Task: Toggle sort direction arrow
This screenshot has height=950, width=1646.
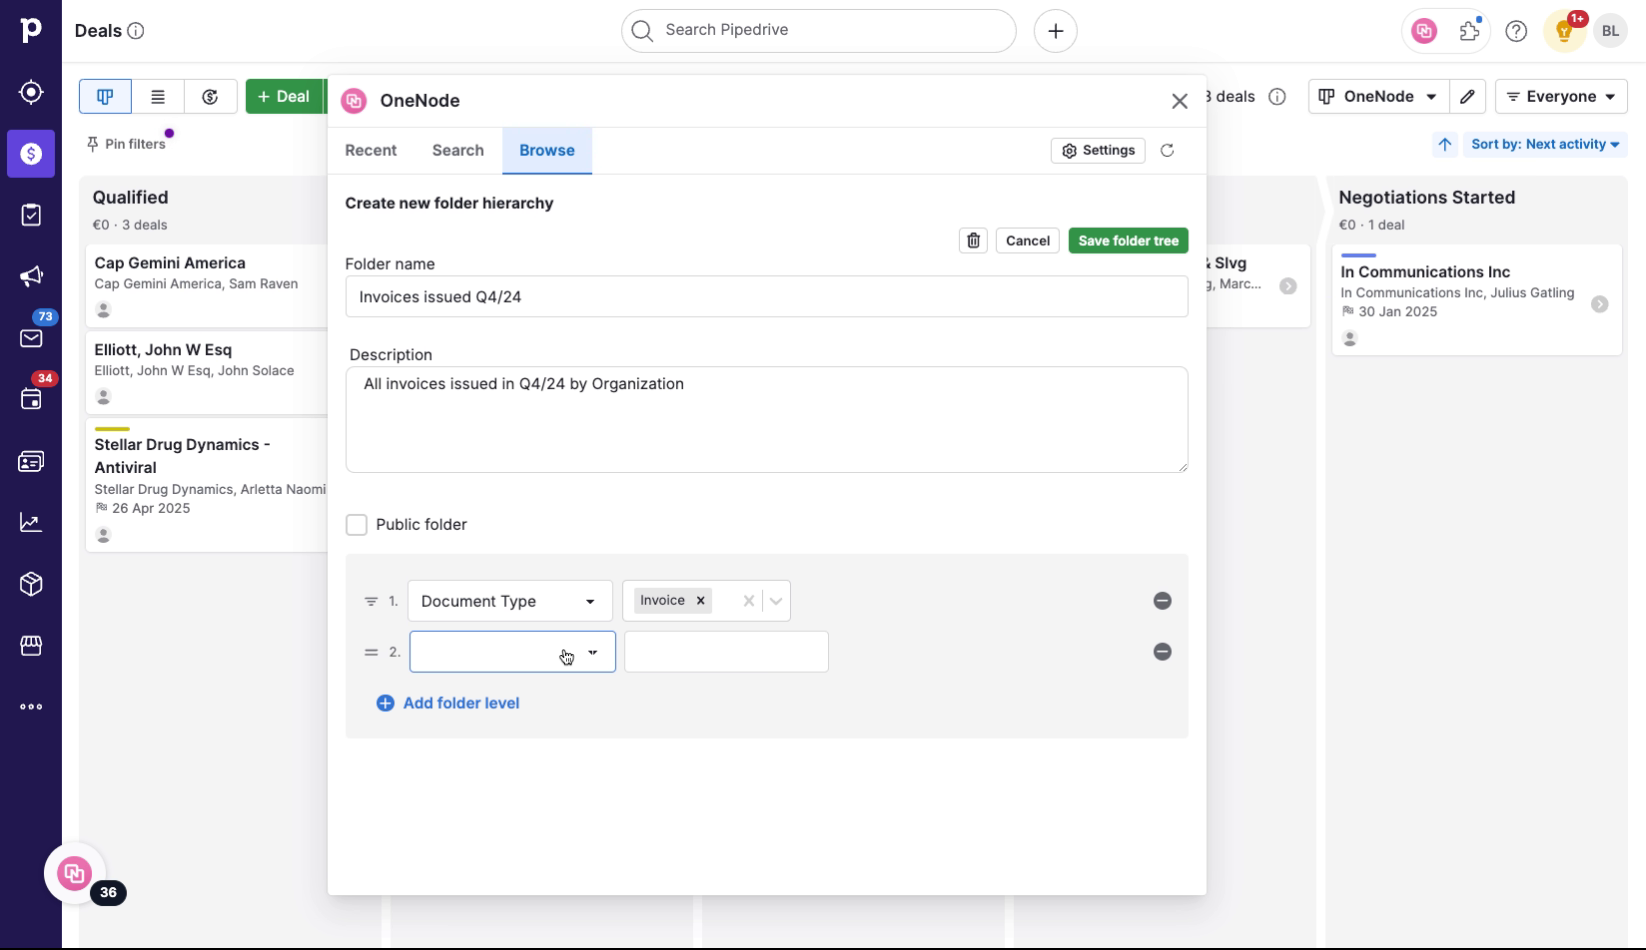Action: pos(1445,144)
